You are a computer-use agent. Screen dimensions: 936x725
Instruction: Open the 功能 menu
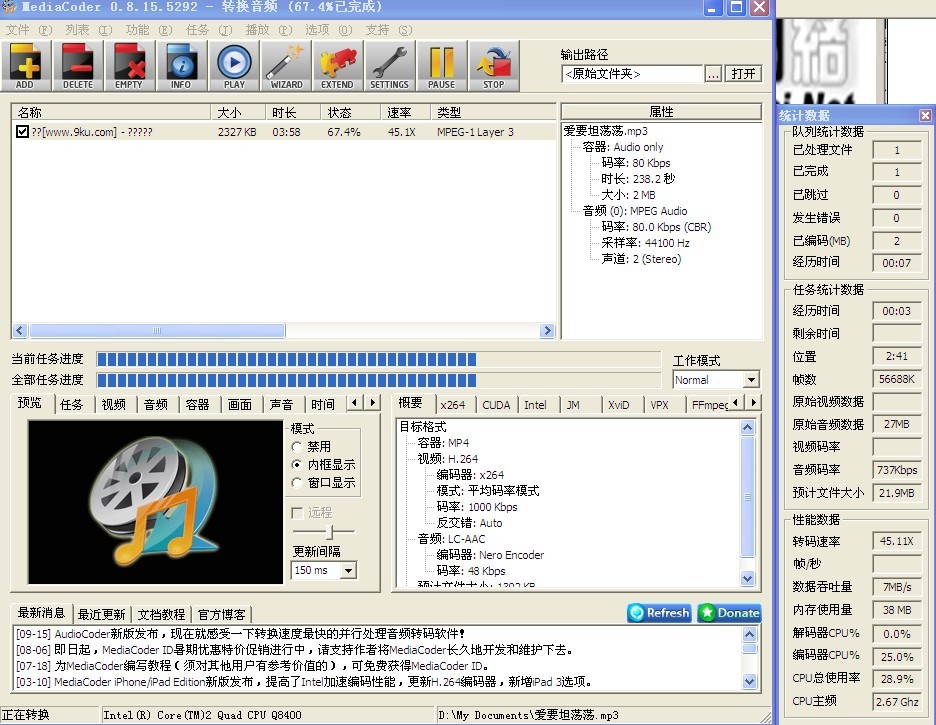pos(149,30)
